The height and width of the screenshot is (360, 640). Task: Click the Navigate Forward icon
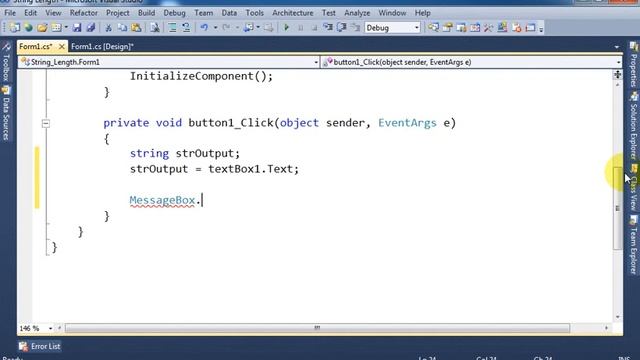tap(269, 28)
